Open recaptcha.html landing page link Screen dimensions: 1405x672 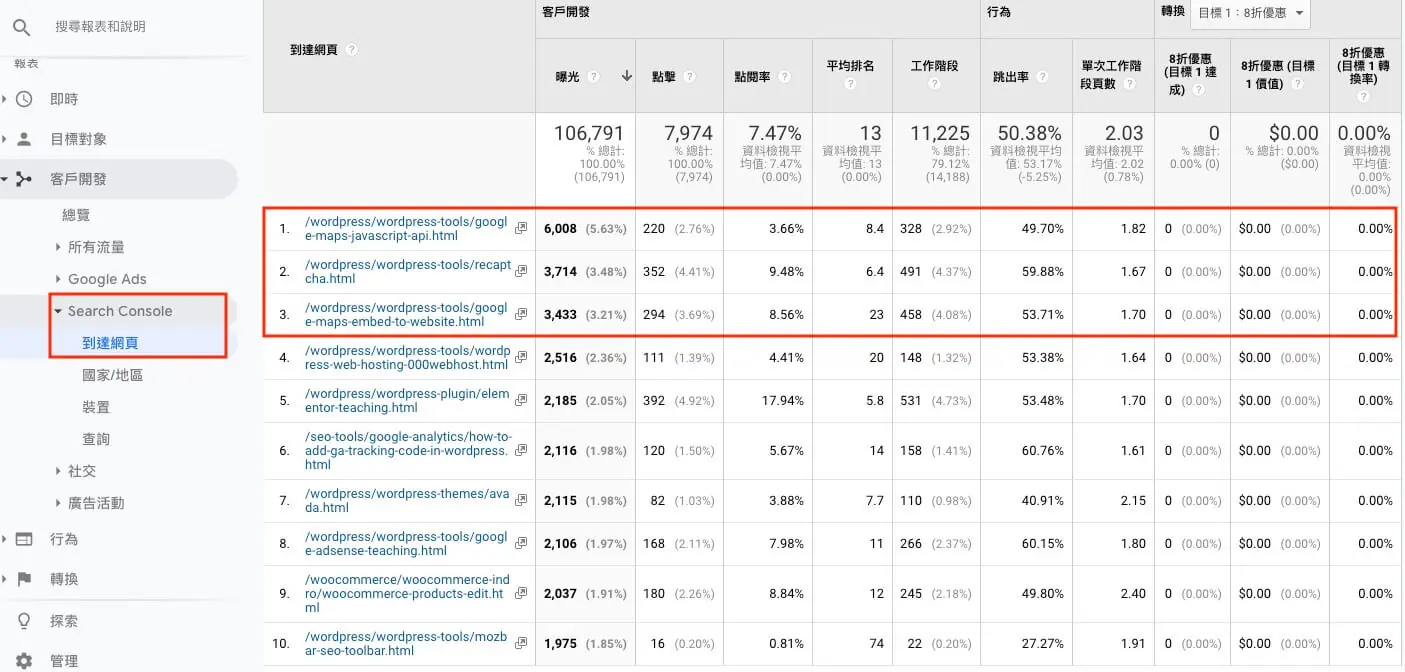(408, 272)
